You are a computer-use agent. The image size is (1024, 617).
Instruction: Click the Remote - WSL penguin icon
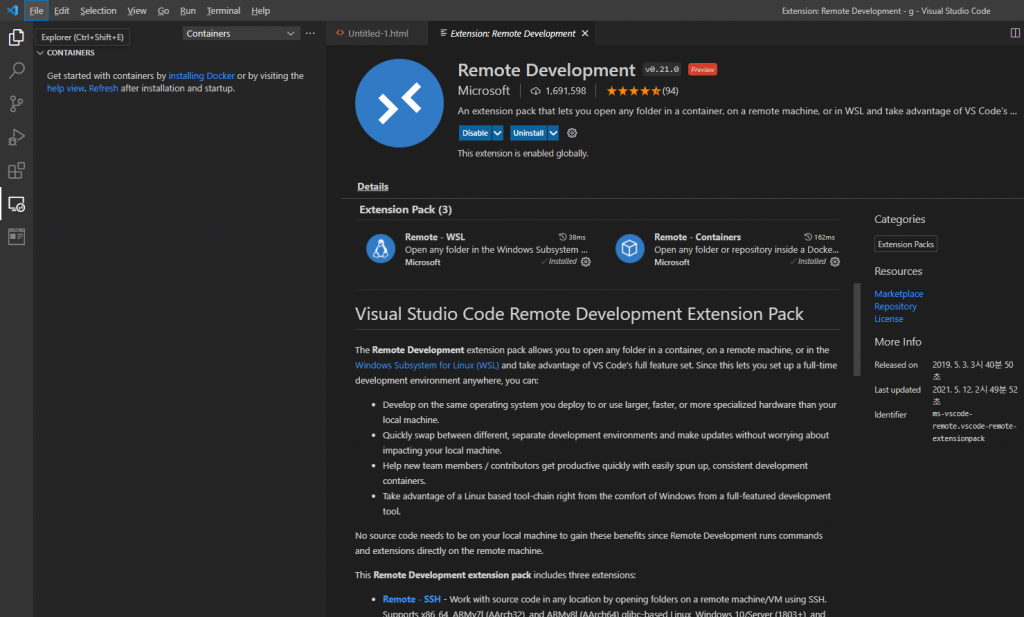pyautogui.click(x=380, y=249)
